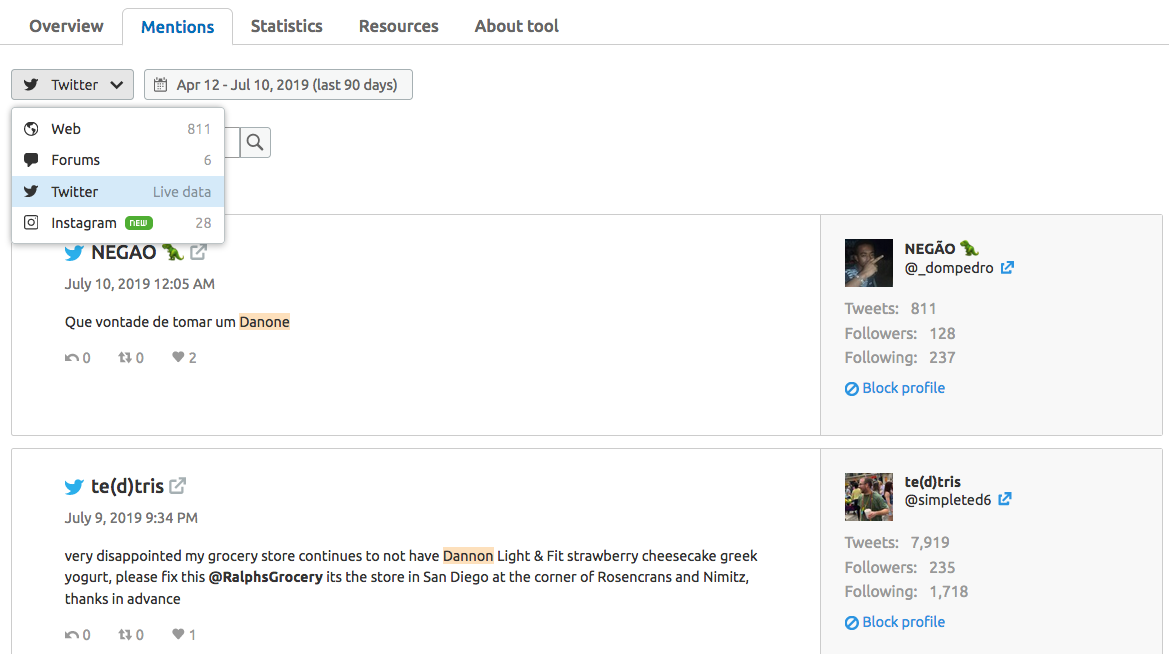Viewport: 1169px width, 654px height.
Task: Click reply icon on te(d)tris tweet
Action: tap(72, 634)
